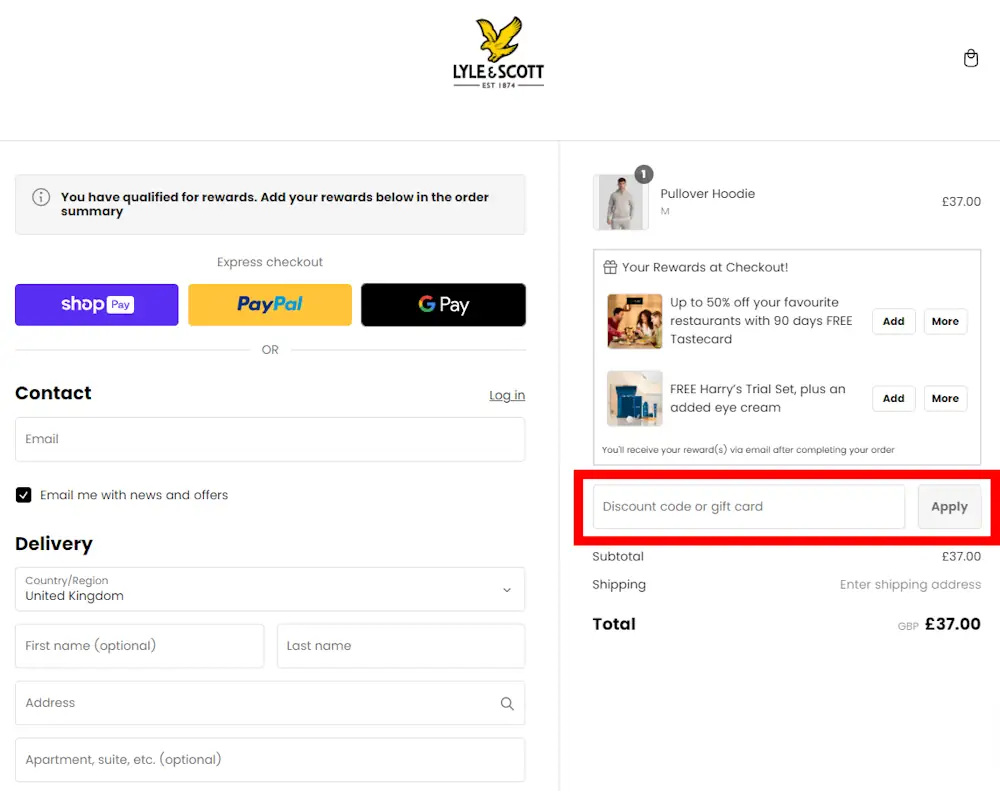Click the total amount £37.00 beside GBP
1000x791 pixels.
(953, 624)
